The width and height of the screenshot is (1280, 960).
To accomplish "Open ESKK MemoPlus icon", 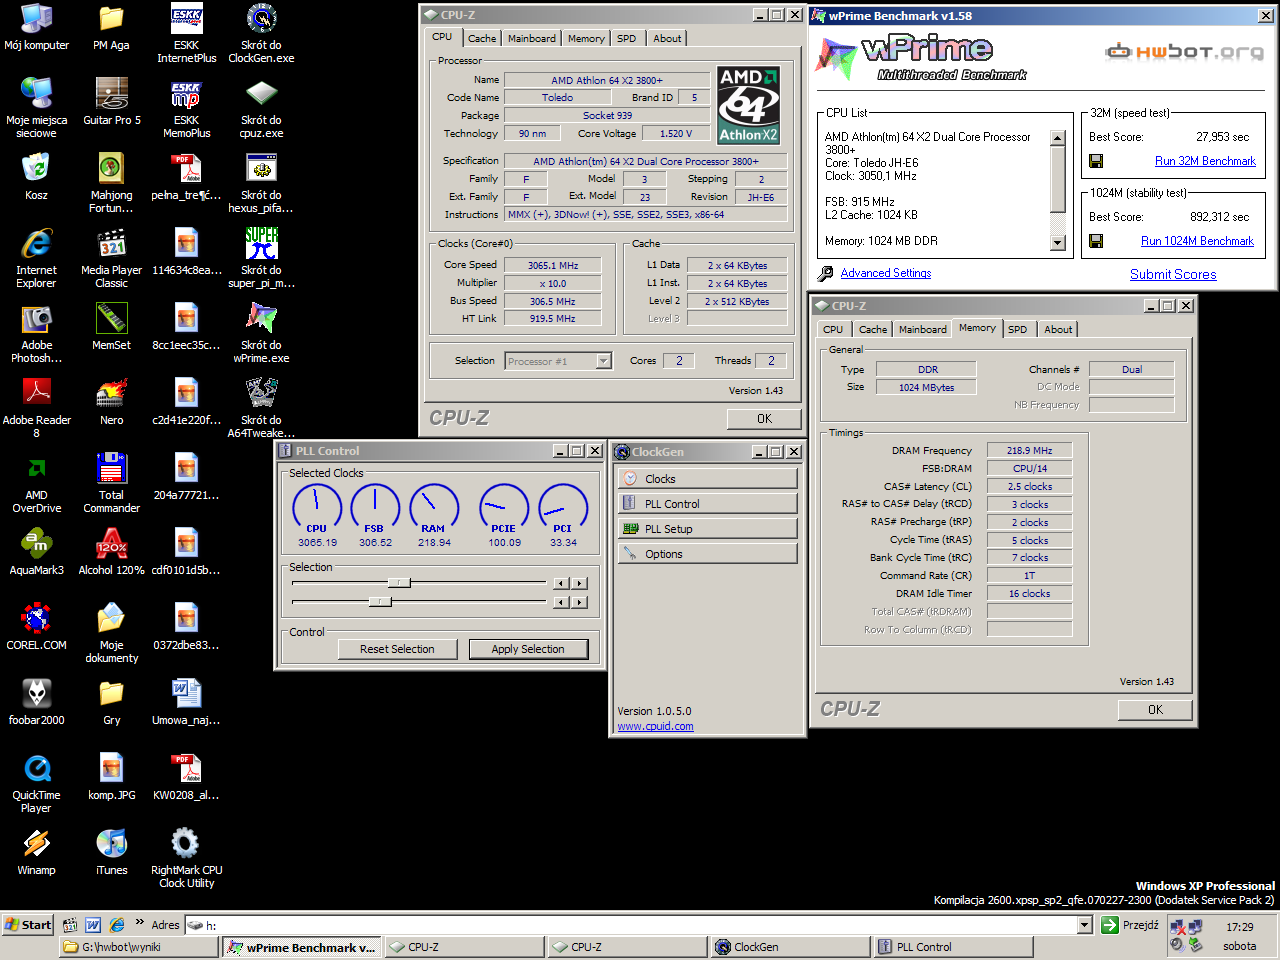I will 186,108.
